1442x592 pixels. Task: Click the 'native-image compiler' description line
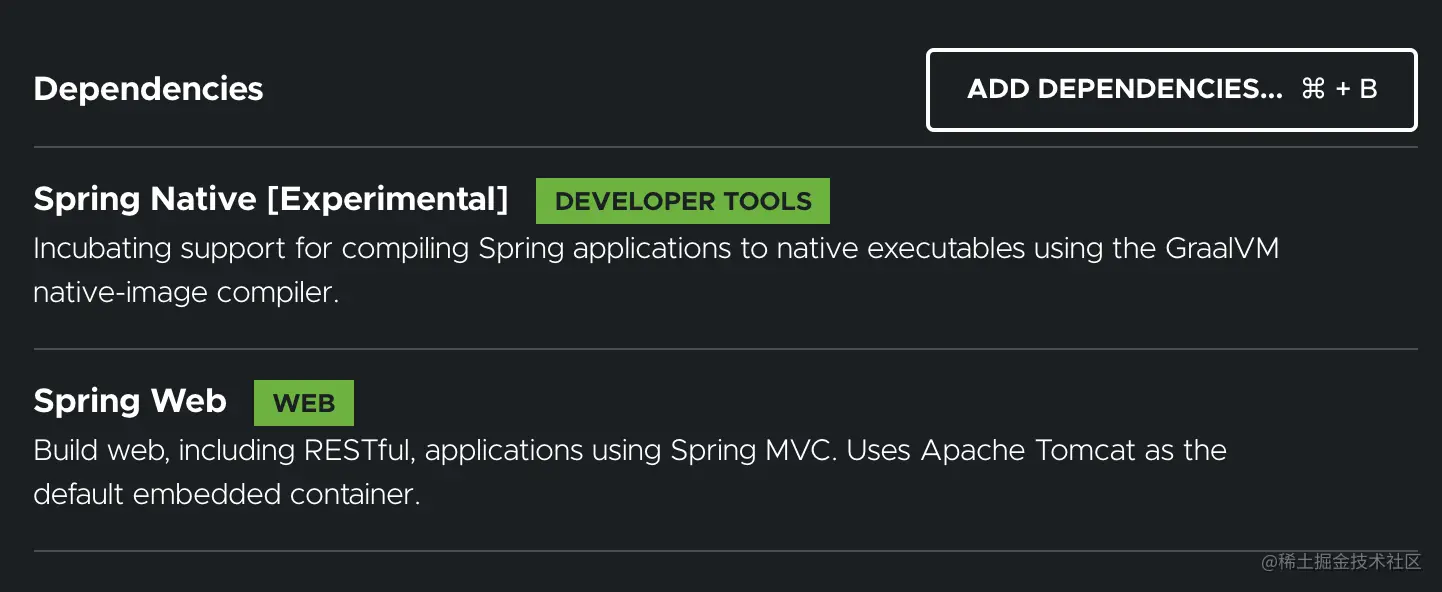point(186,293)
